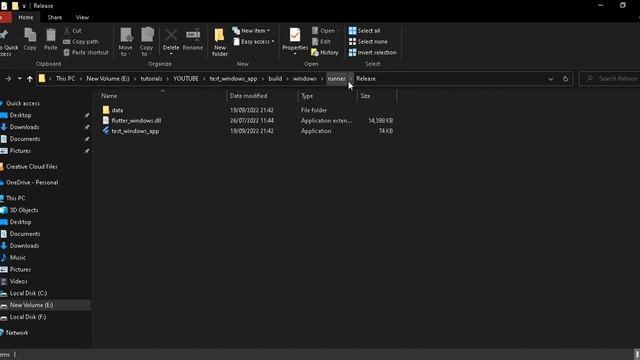Click Select none in ribbon
This screenshot has height=360, width=640.
(368, 42)
